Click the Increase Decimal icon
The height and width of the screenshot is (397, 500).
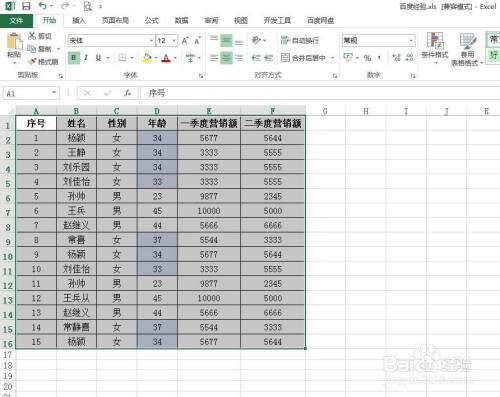(x=396, y=58)
